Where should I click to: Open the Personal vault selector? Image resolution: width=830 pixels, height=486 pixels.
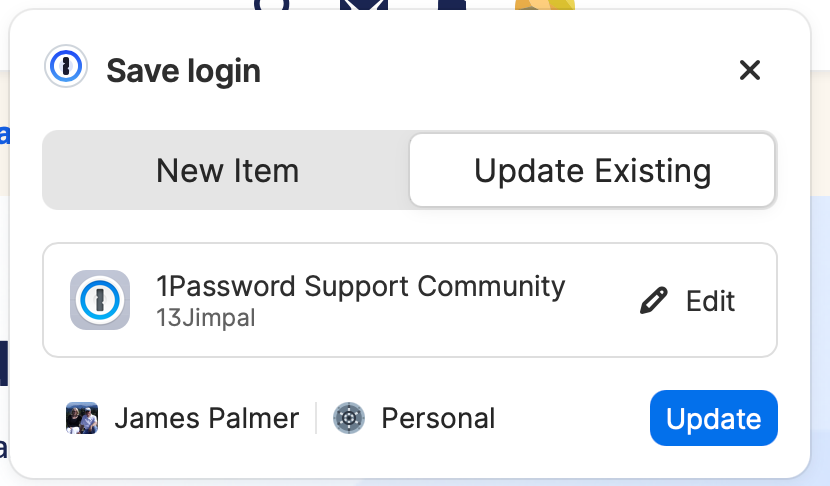[x=437, y=418]
